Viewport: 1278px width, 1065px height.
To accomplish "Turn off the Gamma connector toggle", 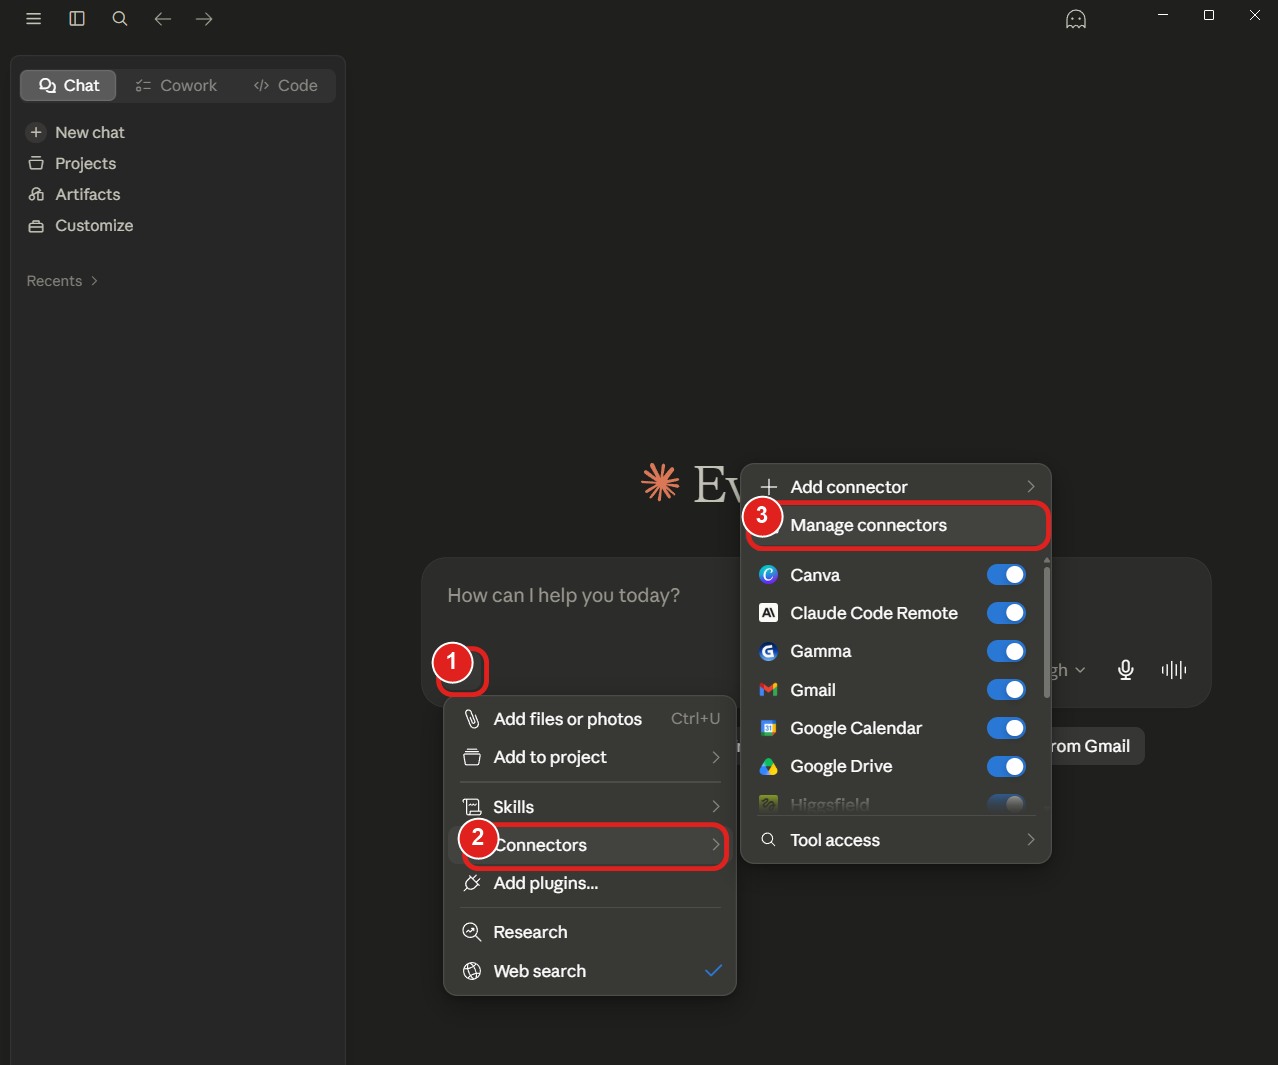I will click(1006, 651).
